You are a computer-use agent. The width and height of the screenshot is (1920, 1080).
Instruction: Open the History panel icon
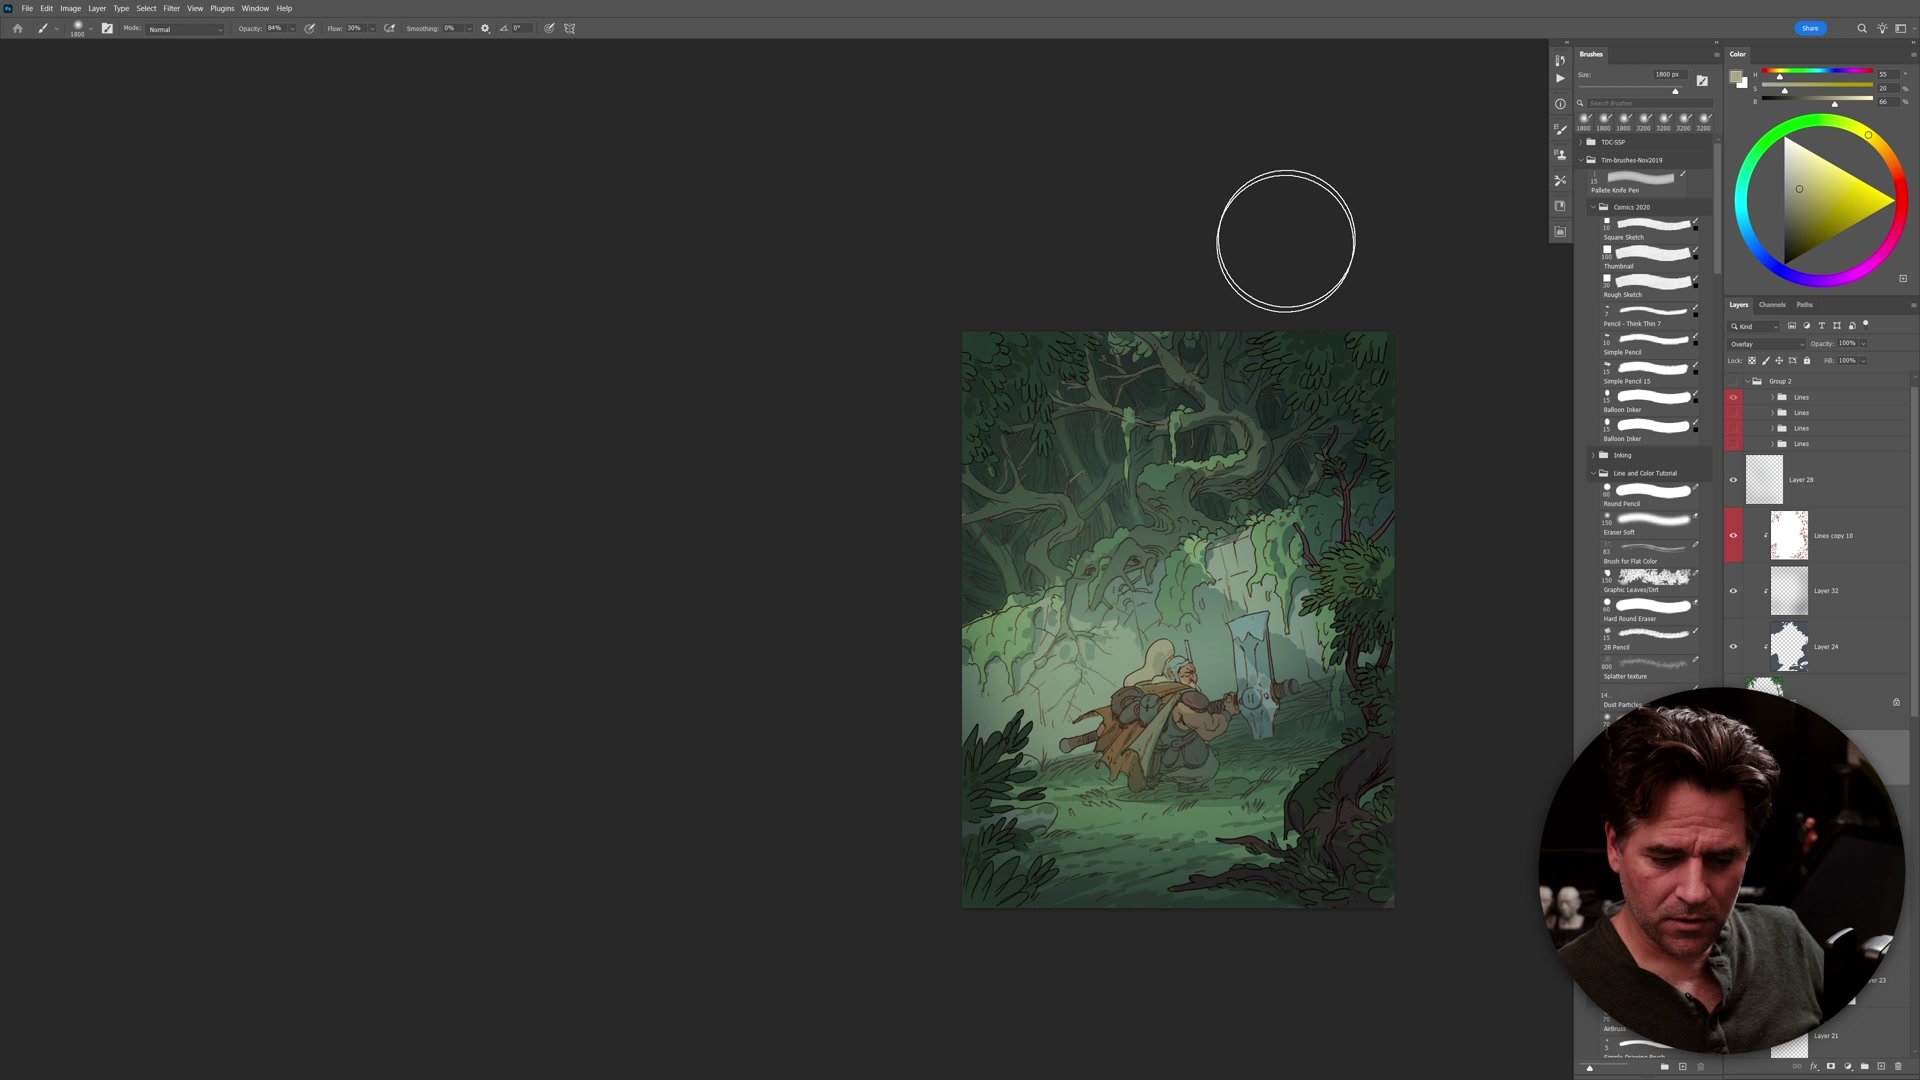pos(1560,60)
